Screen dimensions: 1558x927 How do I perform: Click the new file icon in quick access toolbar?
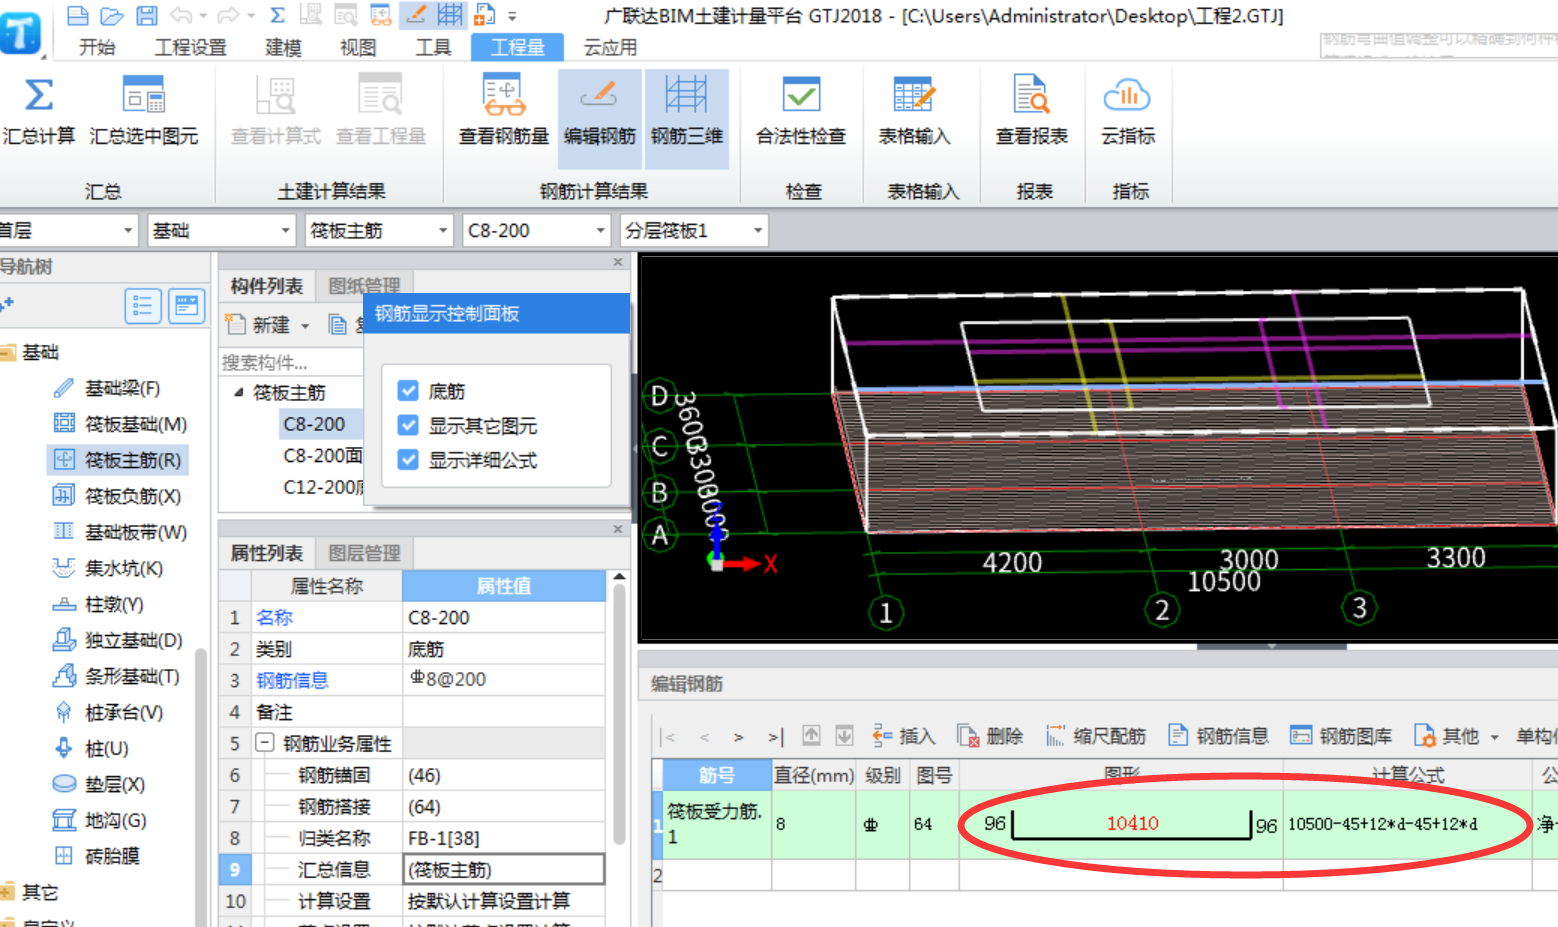click(x=77, y=15)
